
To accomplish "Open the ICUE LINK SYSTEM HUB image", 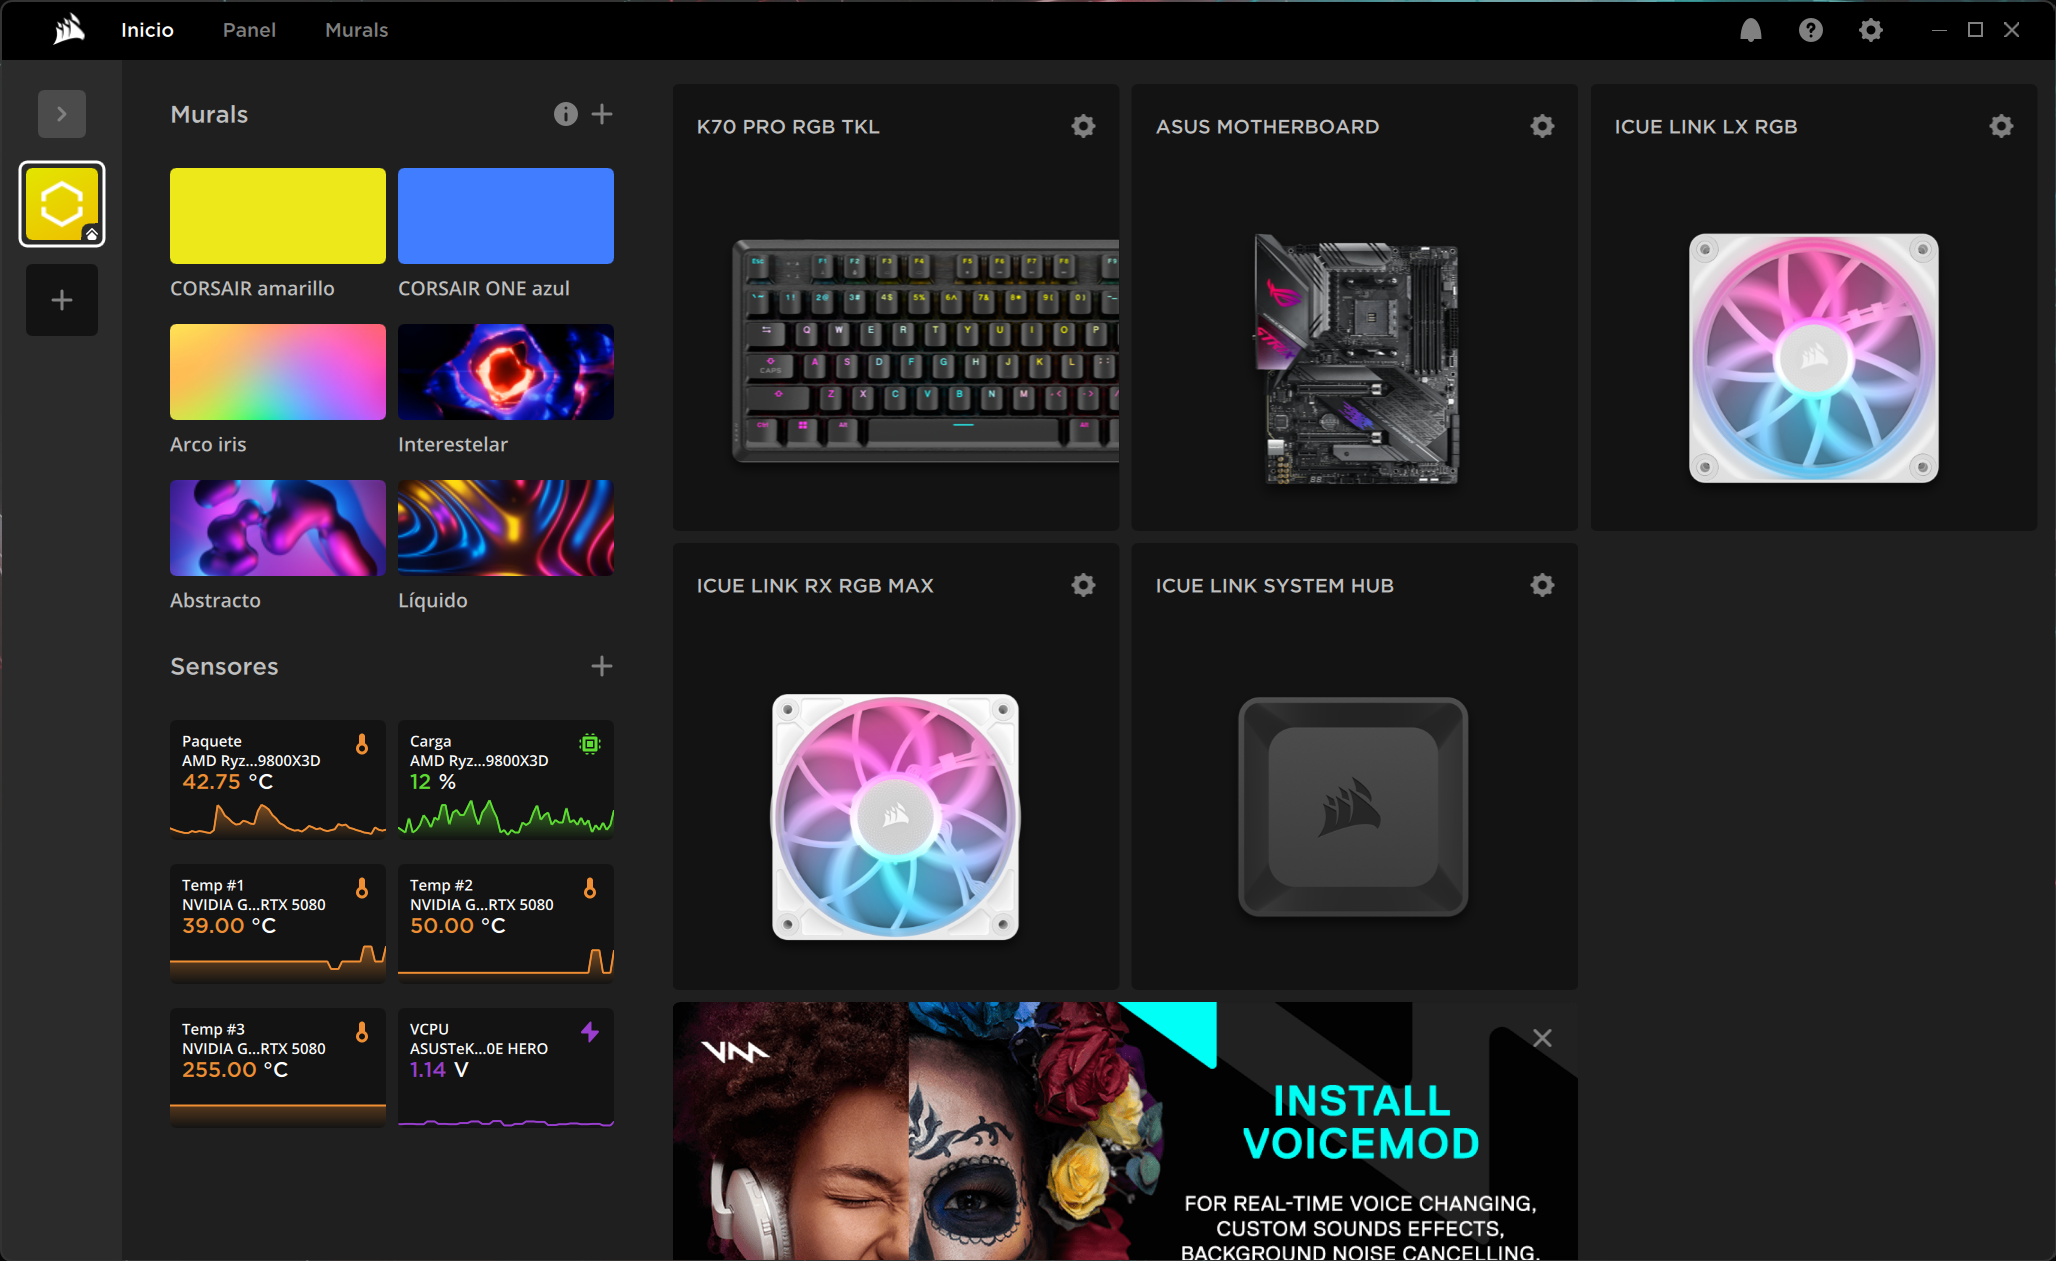I will point(1353,807).
